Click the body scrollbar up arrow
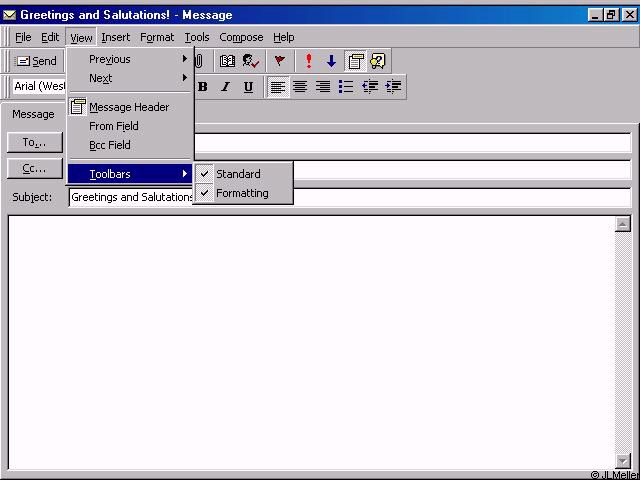Viewport: 640px width, 480px height. coord(622,224)
